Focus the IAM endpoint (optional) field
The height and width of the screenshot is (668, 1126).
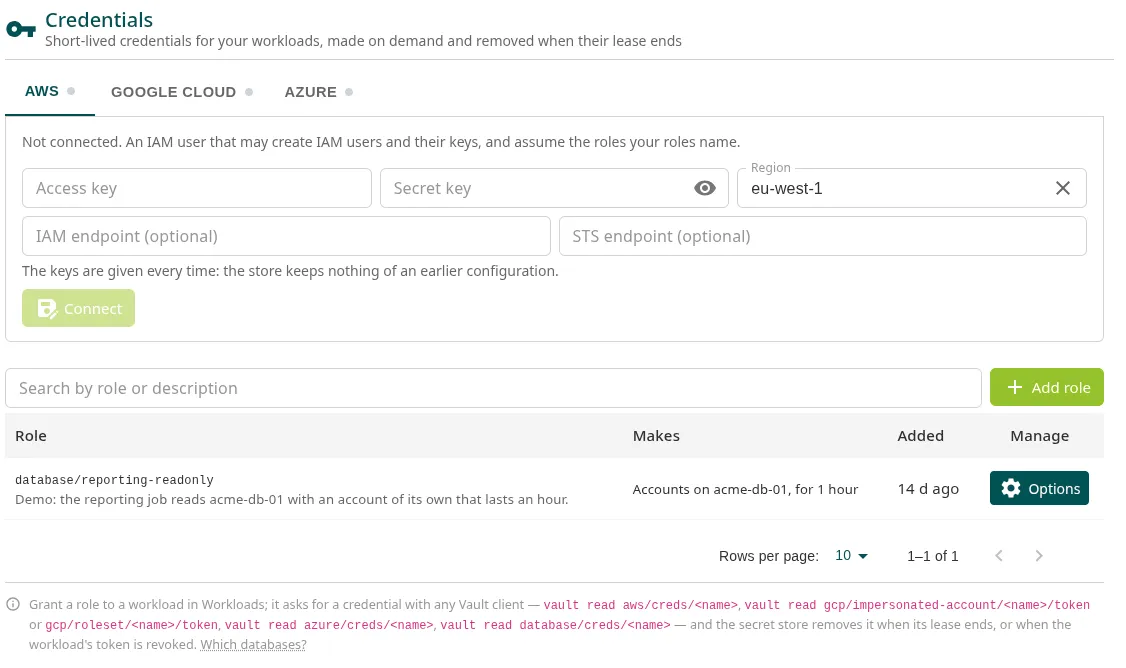[287, 236]
